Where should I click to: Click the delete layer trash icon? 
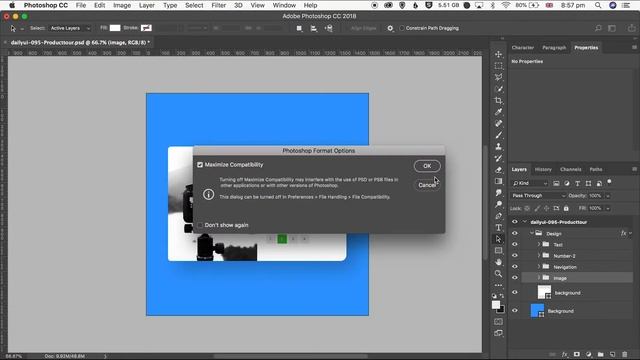pyautogui.click(x=624, y=354)
